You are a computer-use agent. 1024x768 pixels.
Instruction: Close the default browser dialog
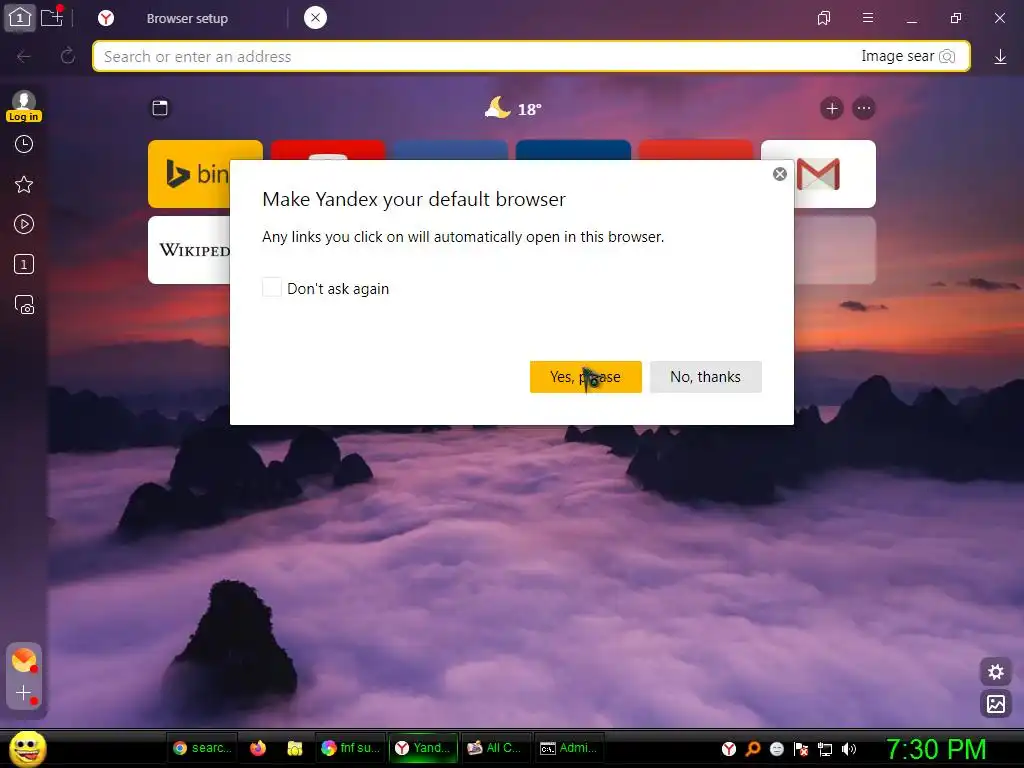point(780,174)
